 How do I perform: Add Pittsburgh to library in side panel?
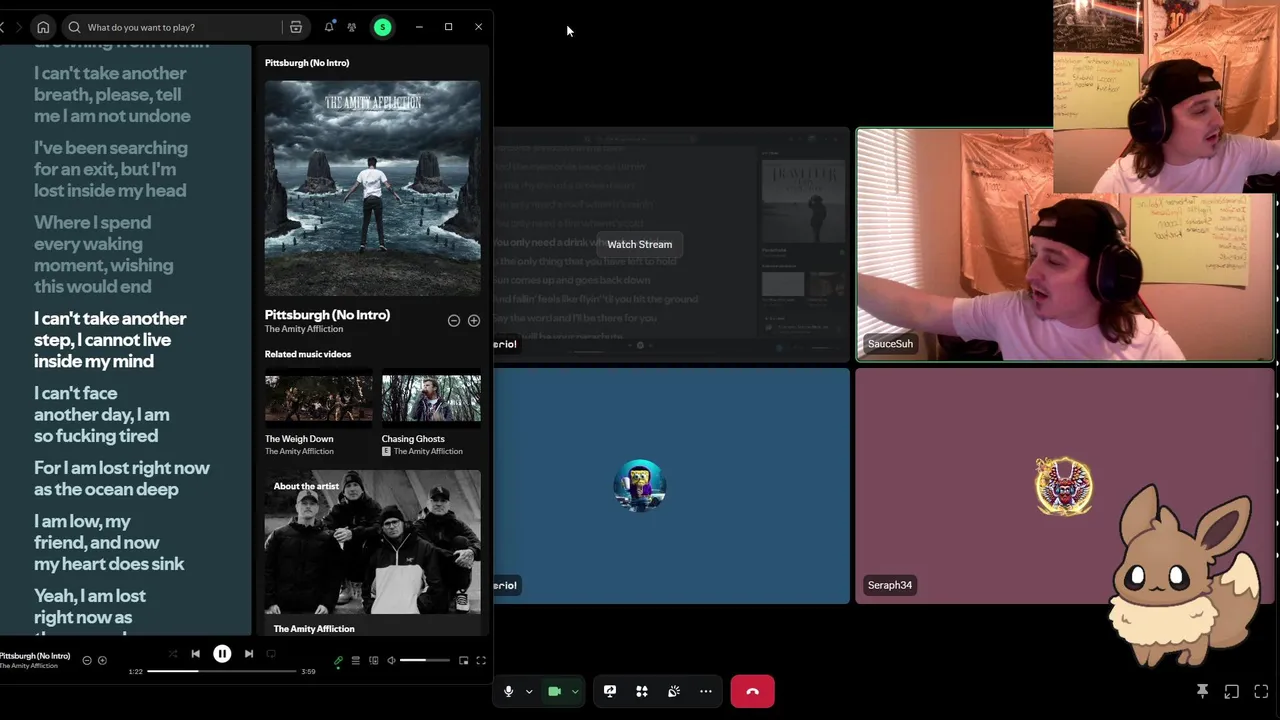(x=474, y=321)
